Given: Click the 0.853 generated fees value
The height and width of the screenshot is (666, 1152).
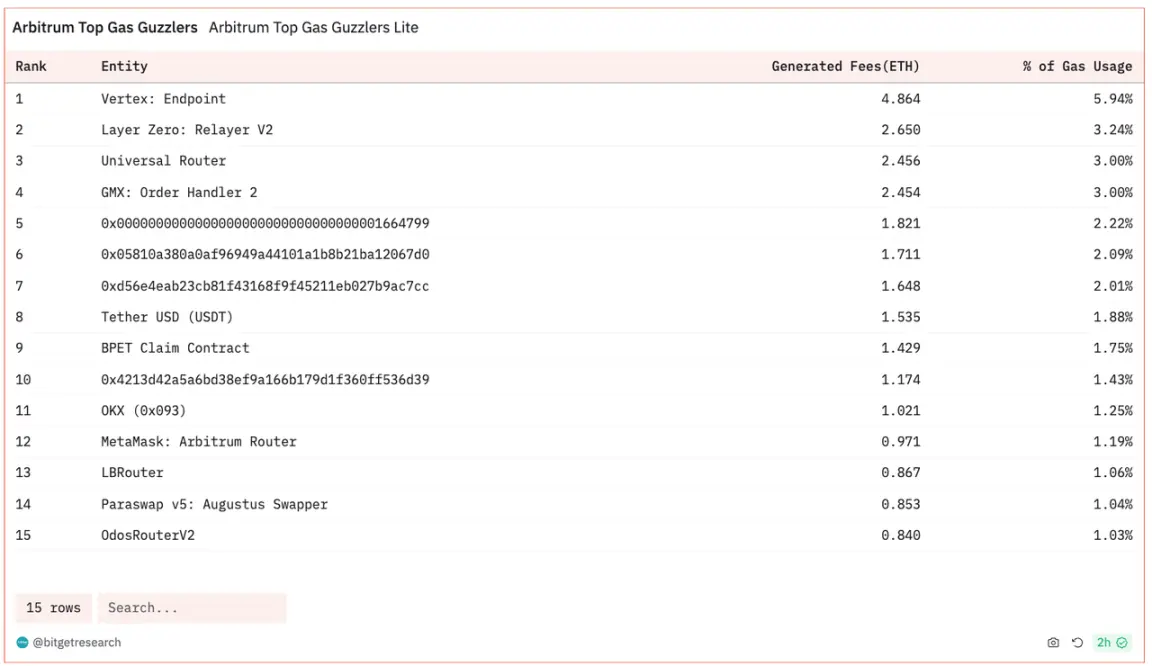Looking at the screenshot, I should 901,504.
